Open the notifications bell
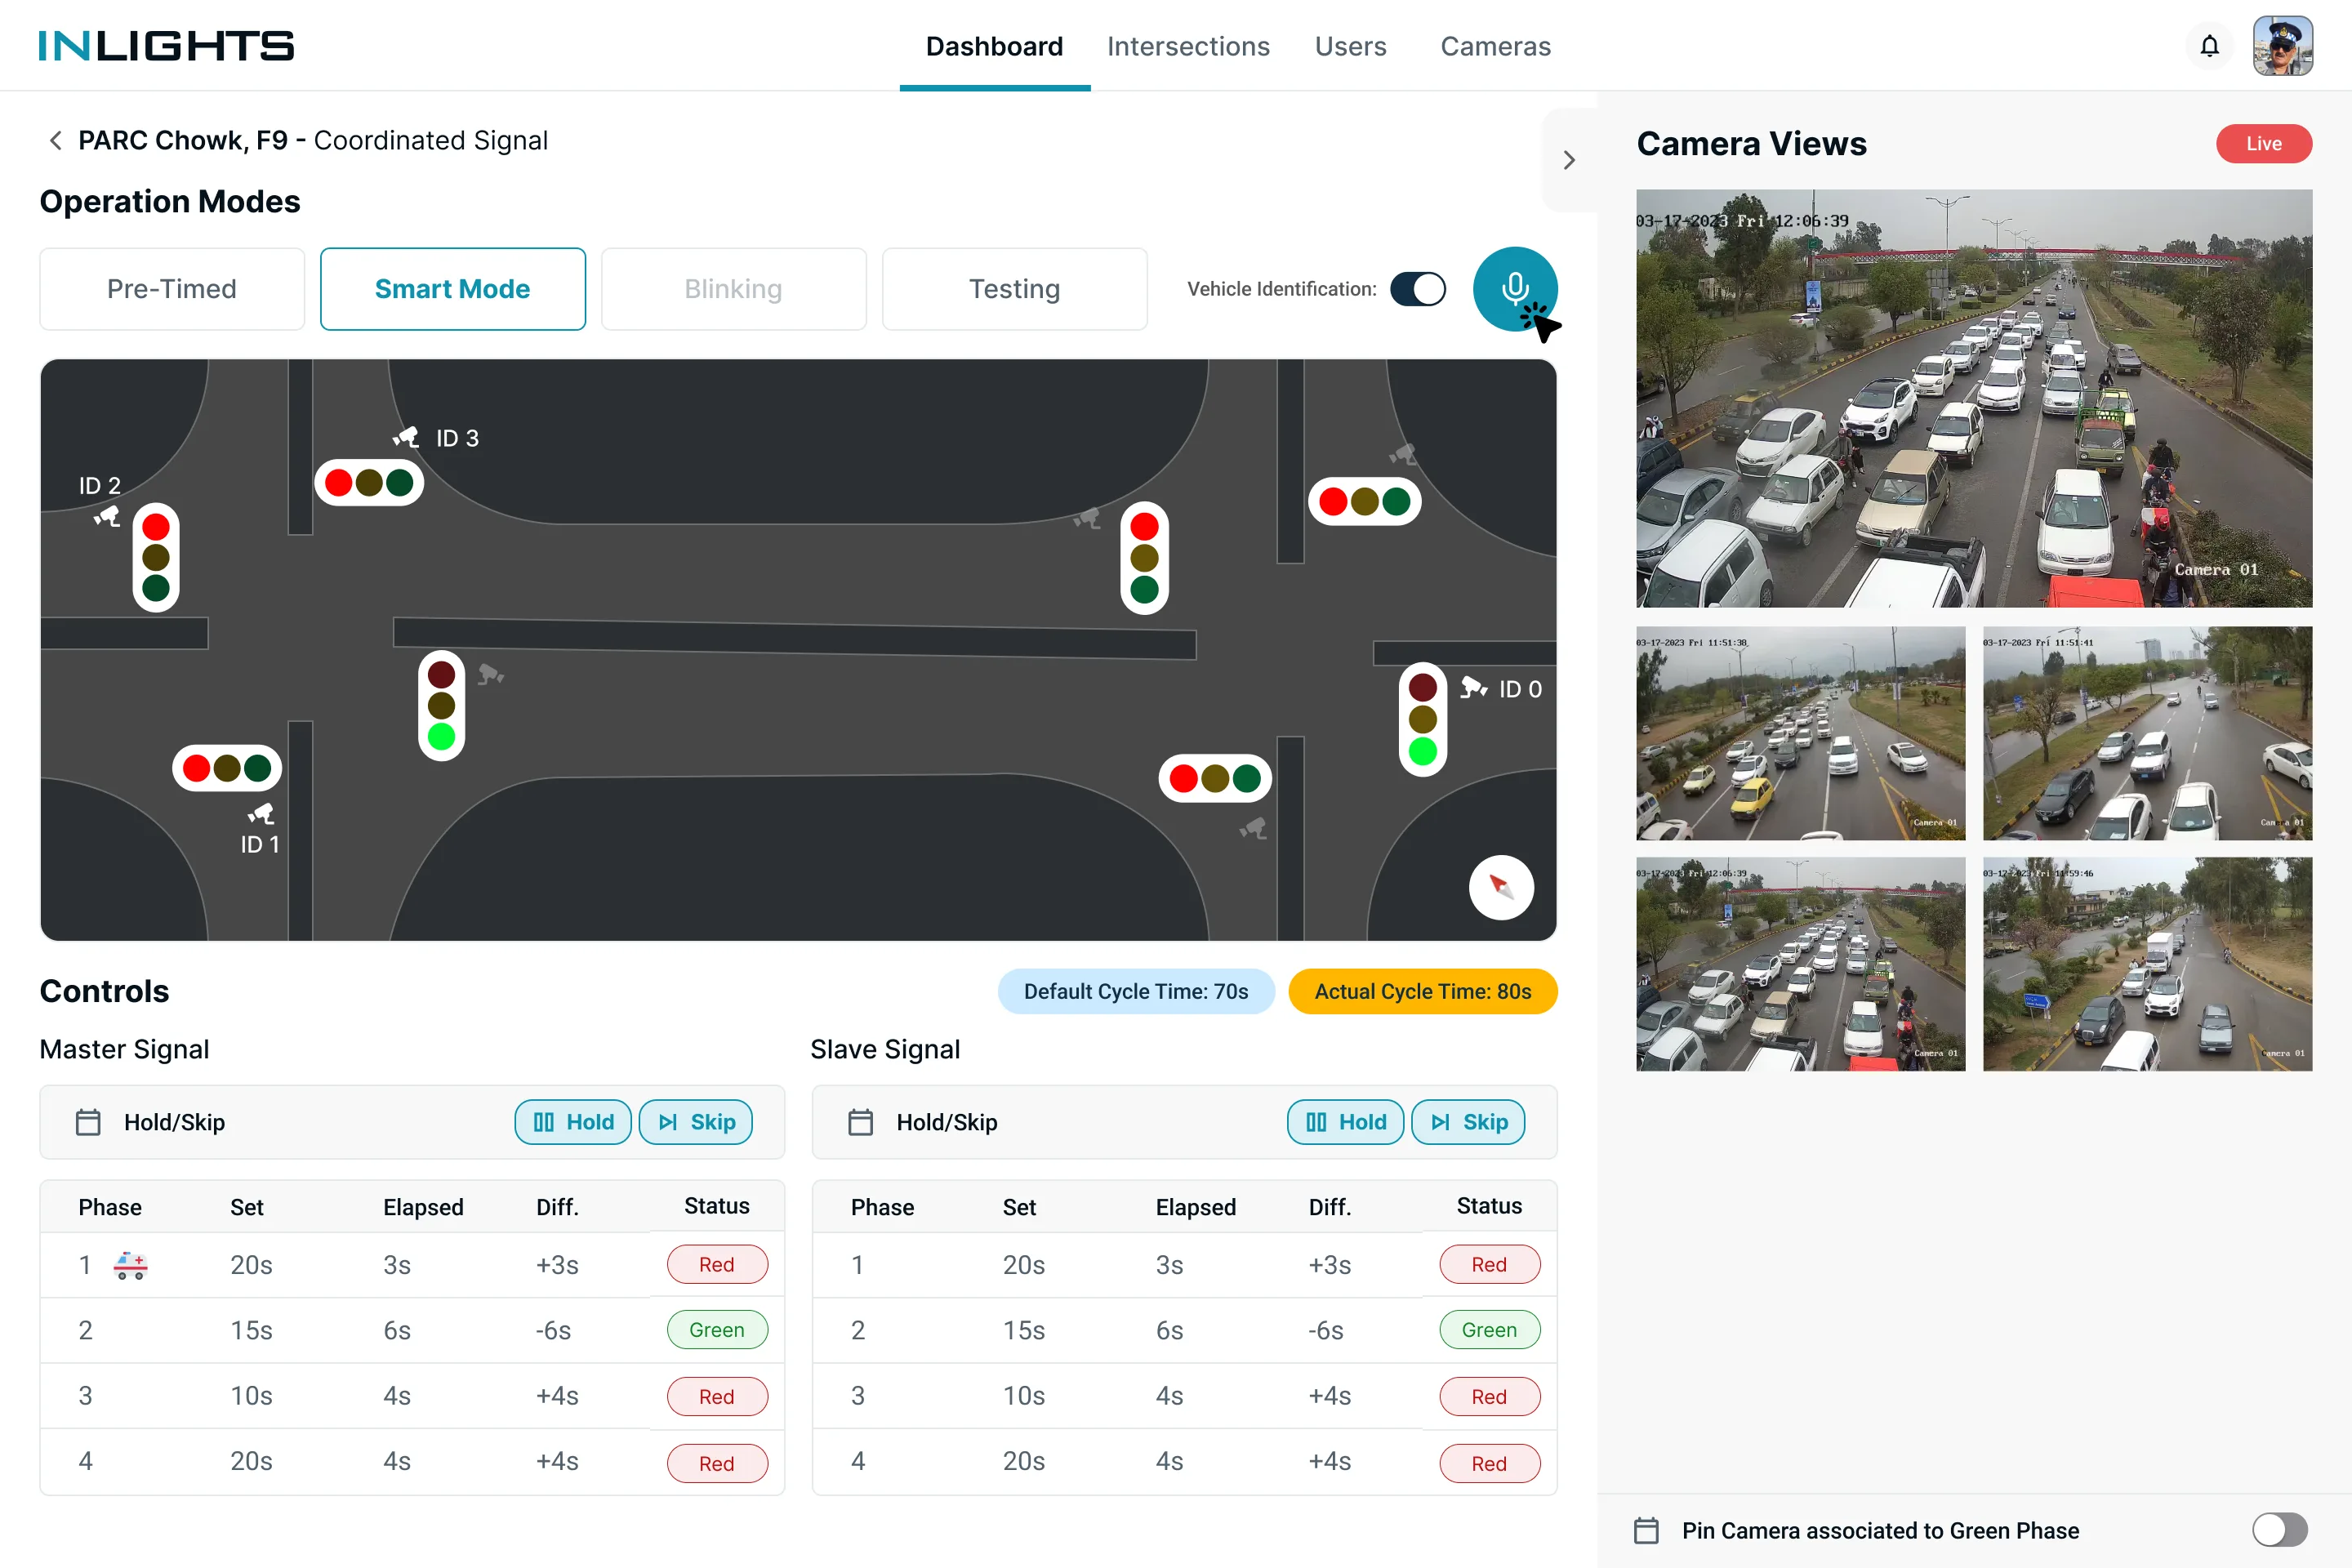The image size is (2352, 1568). click(2209, 46)
